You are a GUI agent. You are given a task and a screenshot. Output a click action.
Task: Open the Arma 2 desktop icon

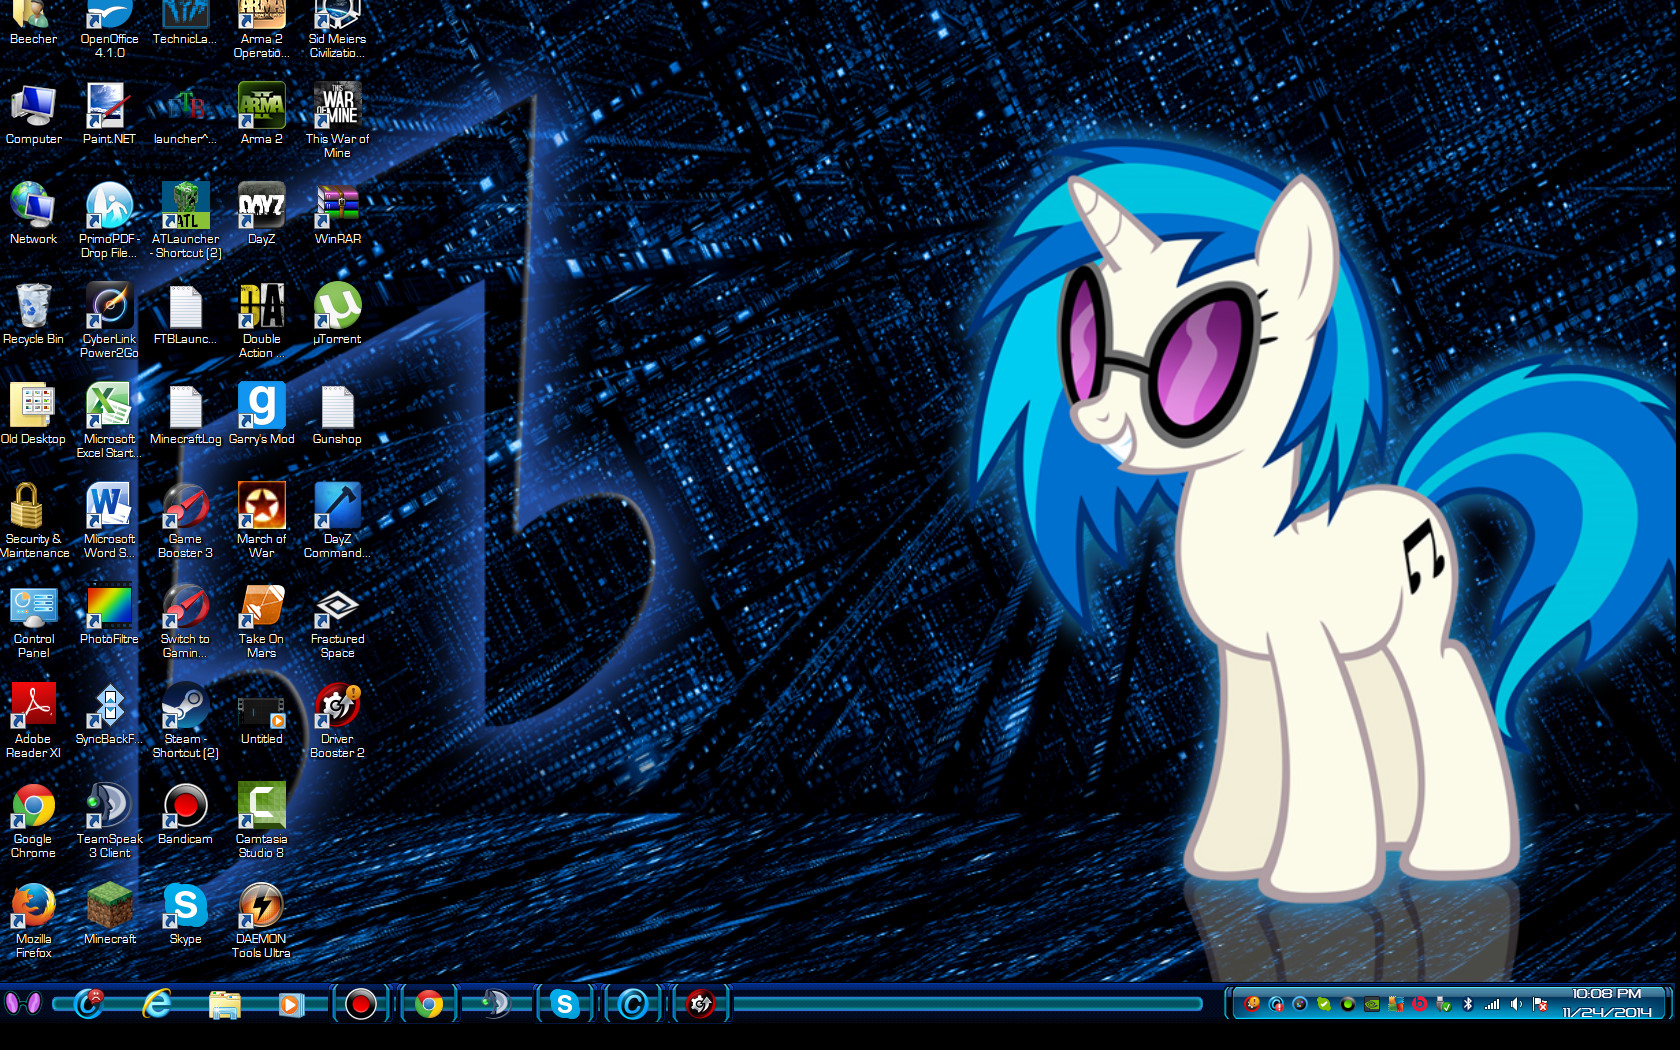coord(261,114)
